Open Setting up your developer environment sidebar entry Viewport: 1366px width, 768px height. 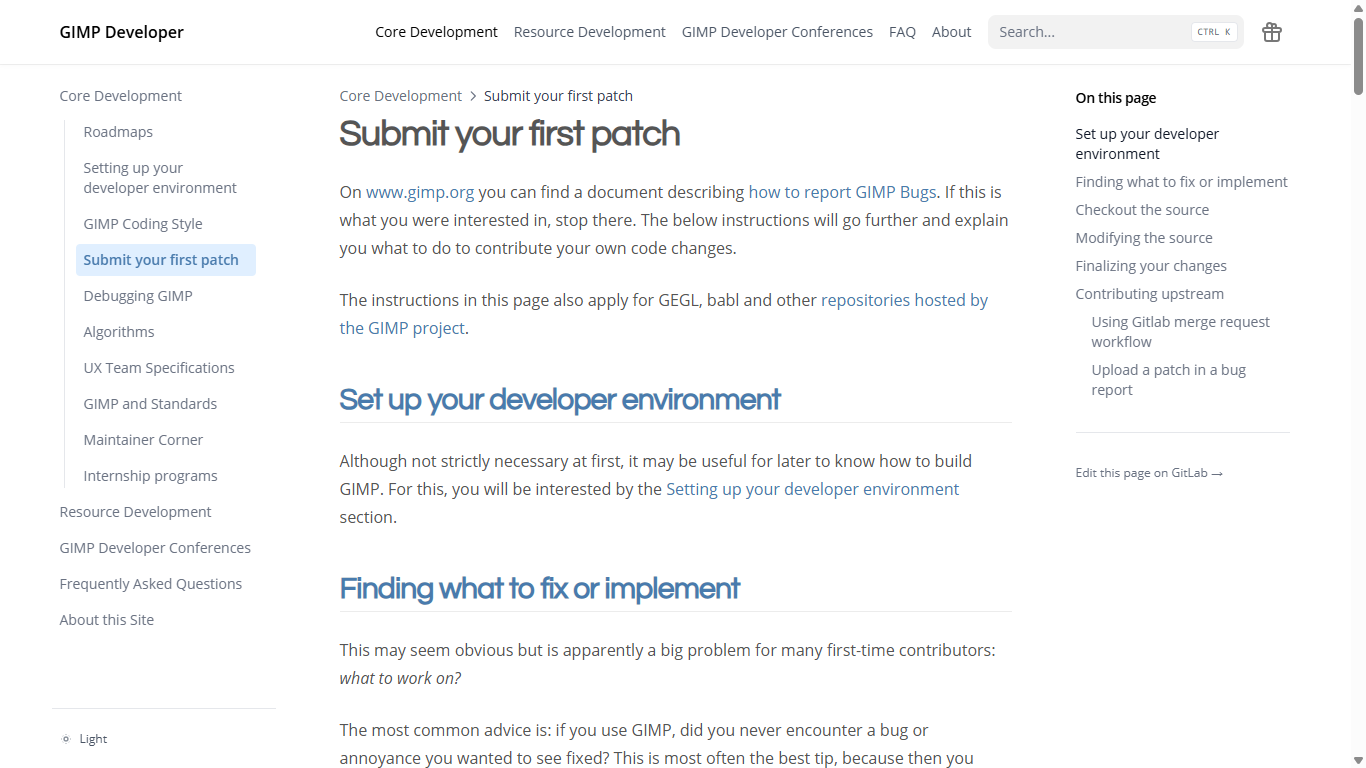coord(160,177)
